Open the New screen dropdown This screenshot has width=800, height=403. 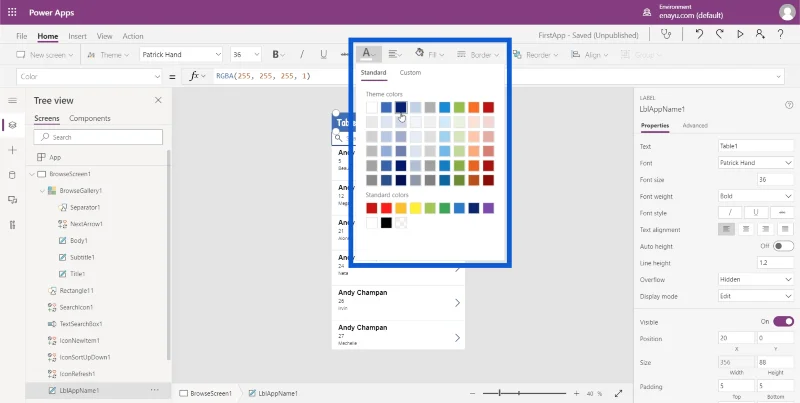point(45,55)
